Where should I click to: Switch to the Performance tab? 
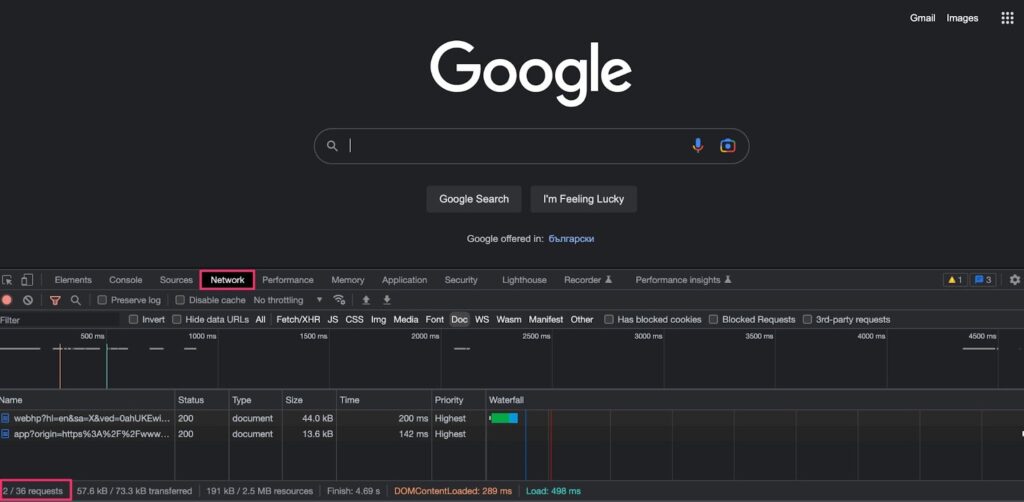click(288, 280)
